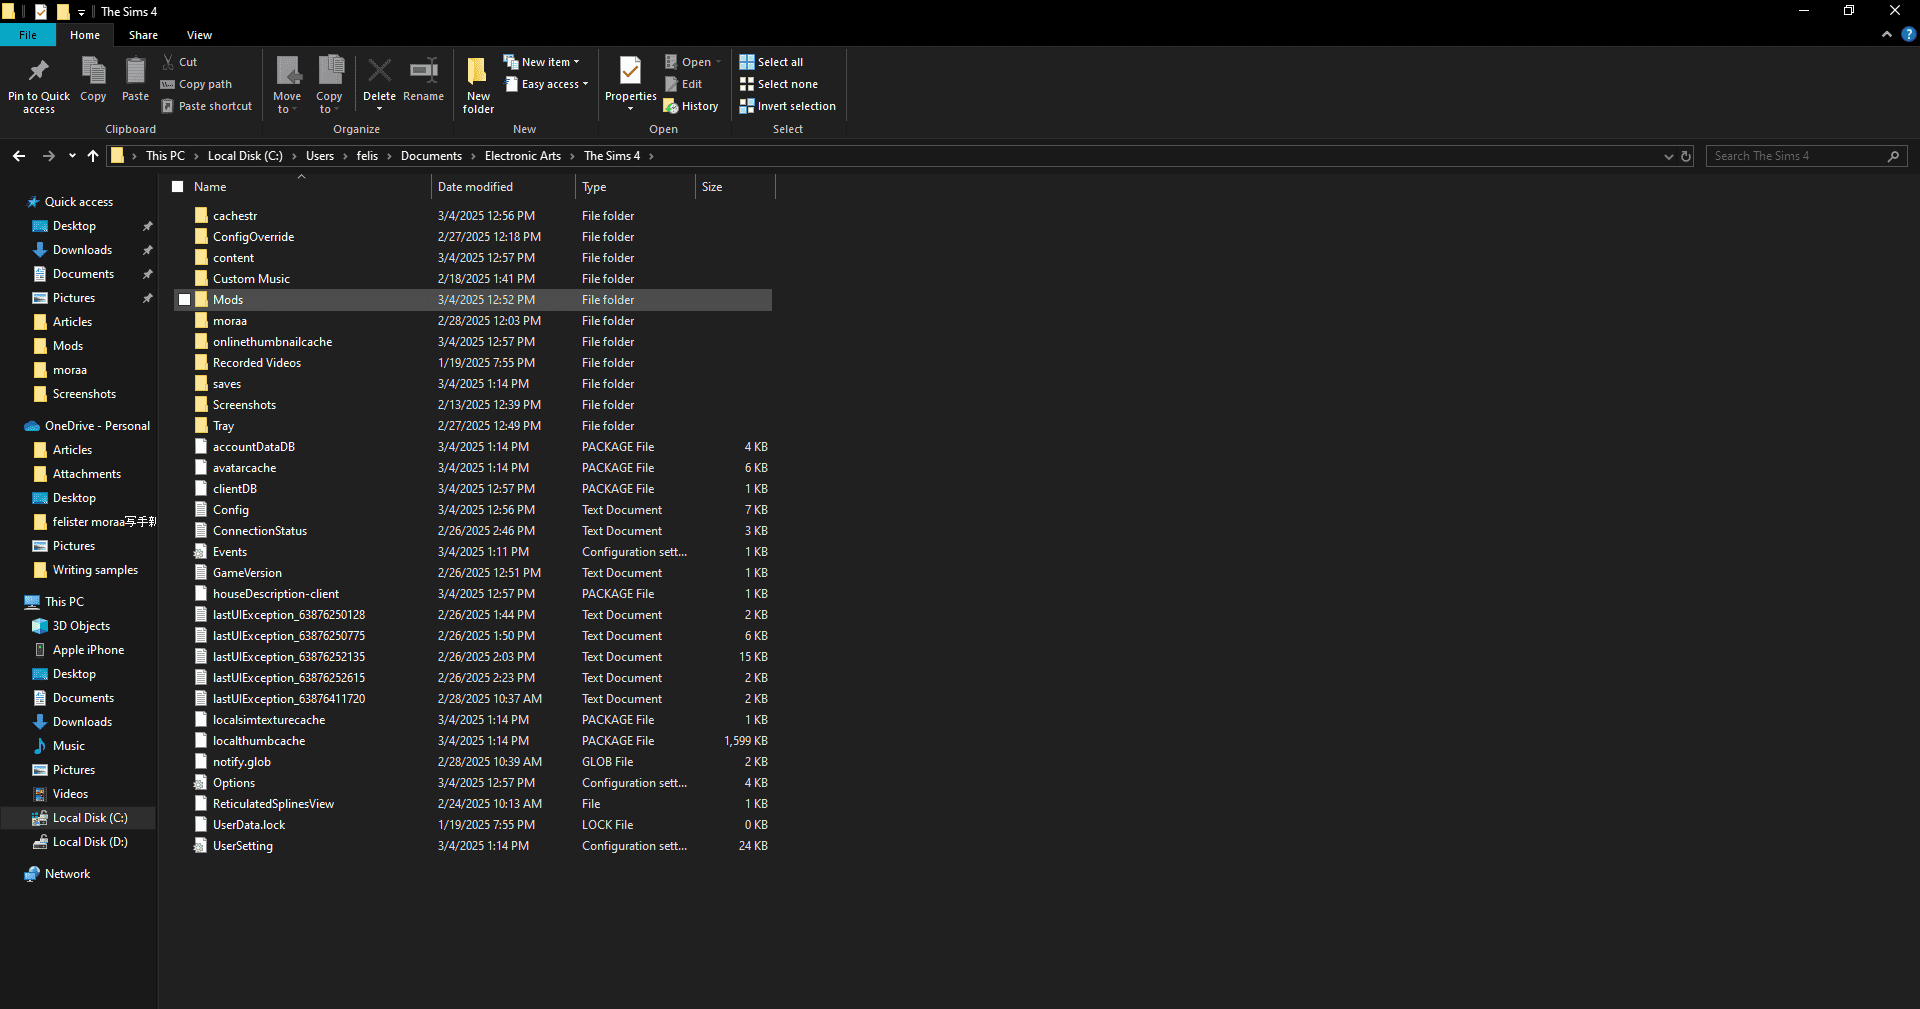Switch to the View ribbon tab
The image size is (1920, 1009).
coord(199,35)
